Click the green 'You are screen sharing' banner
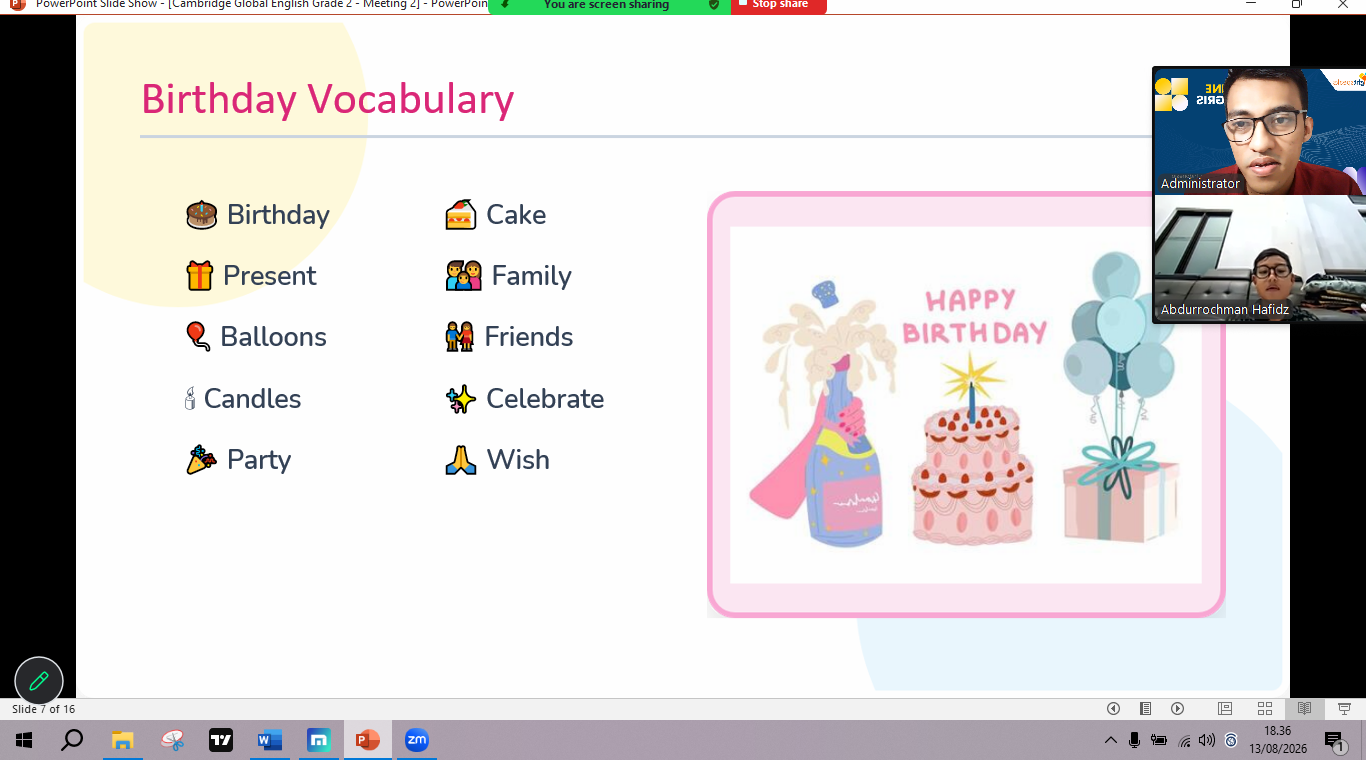The height and width of the screenshot is (760, 1366). (x=608, y=5)
